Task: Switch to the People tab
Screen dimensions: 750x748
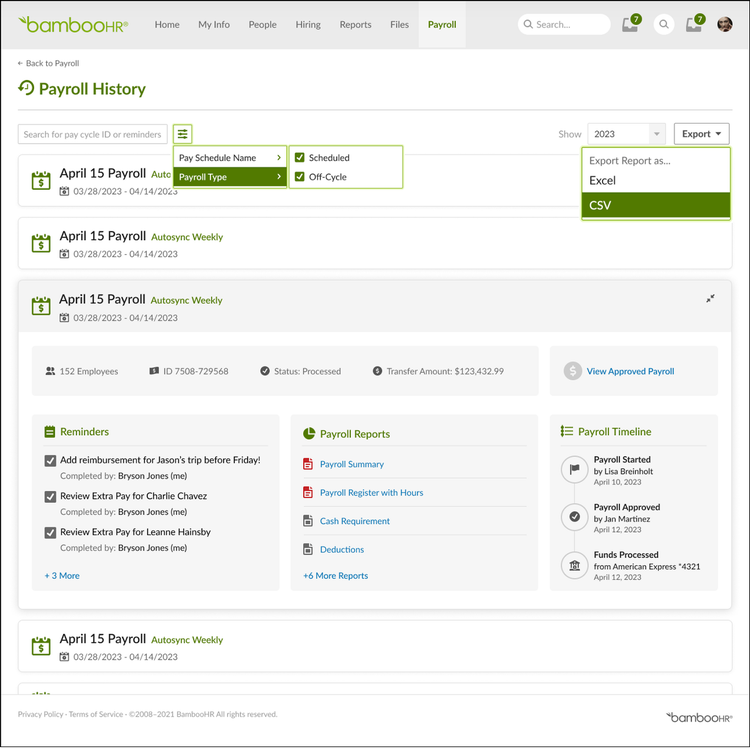Action: pyautogui.click(x=262, y=24)
